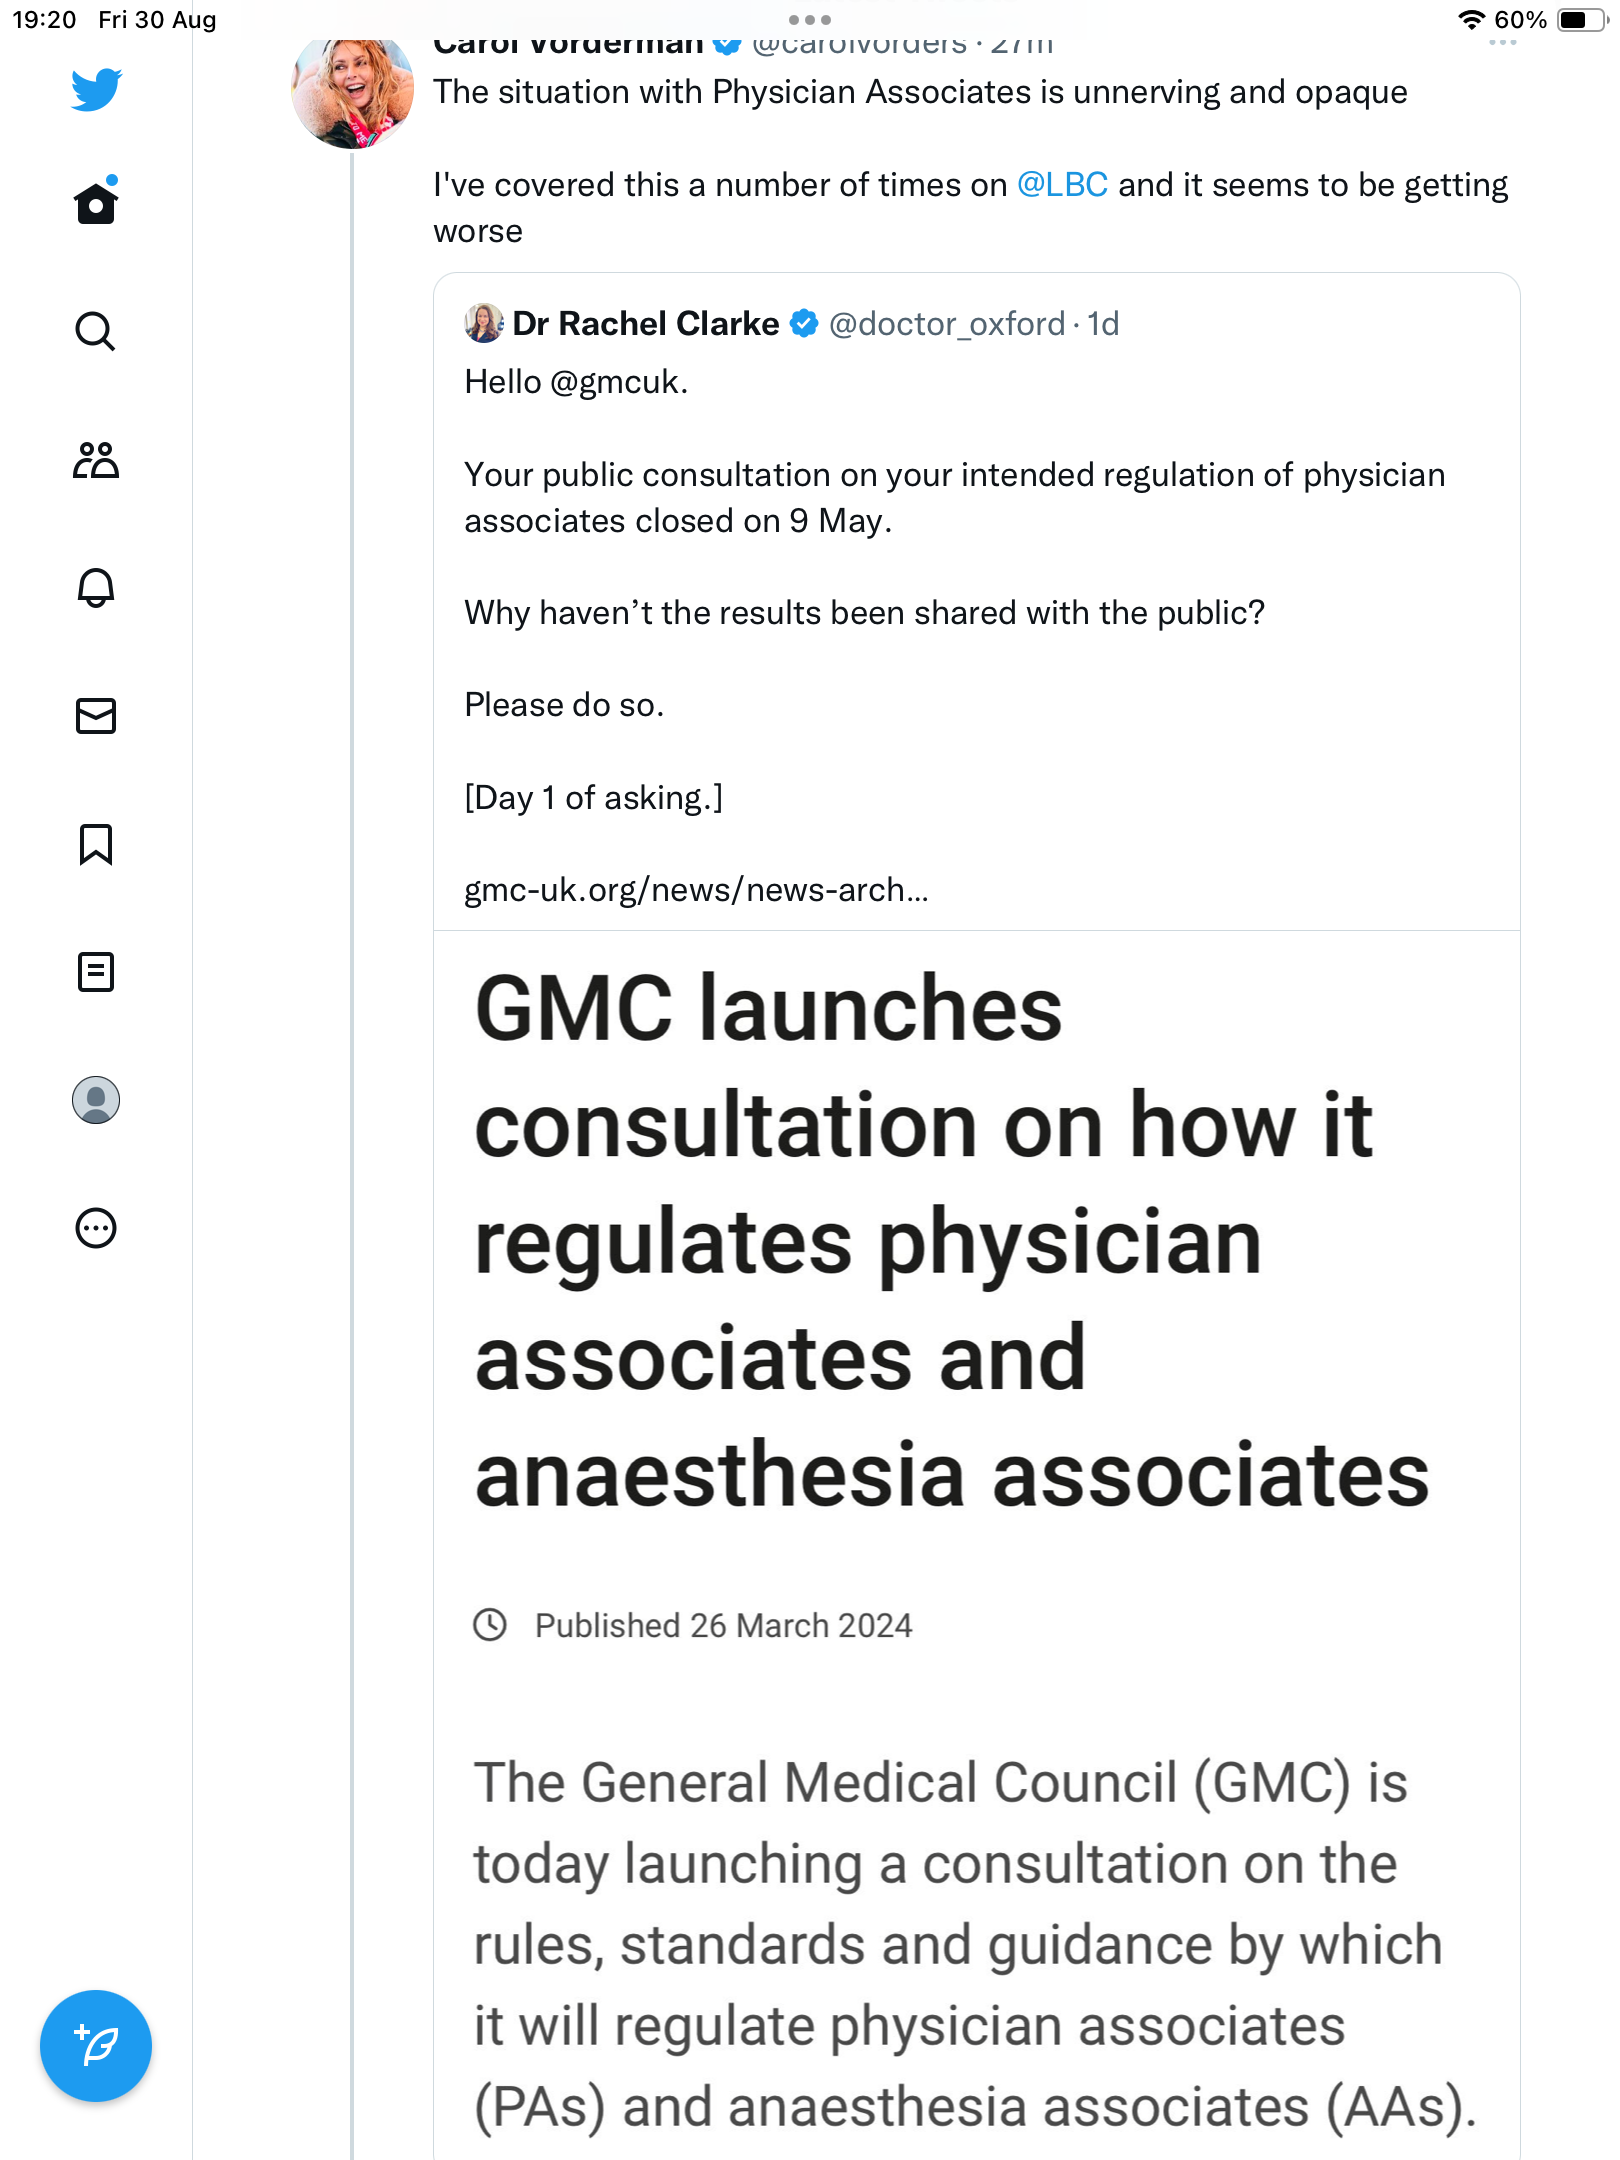Open the @LBC mention link
The height and width of the screenshot is (2160, 1620).
click(x=1062, y=185)
